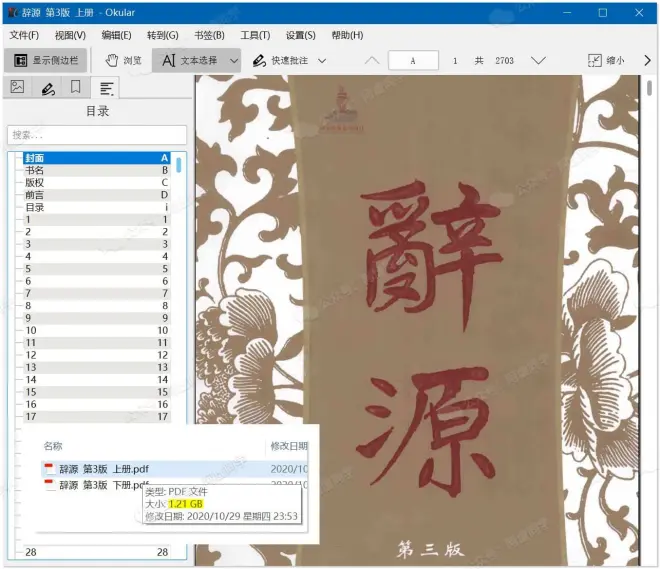This screenshot has width=660, height=569.
Task: Click the page number field showing A
Action: point(413,61)
